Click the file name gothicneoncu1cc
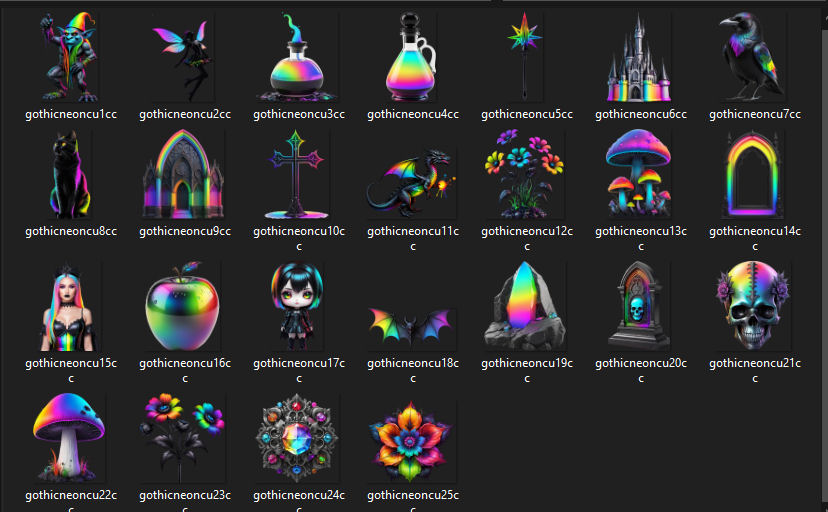This screenshot has width=828, height=512. (71, 114)
